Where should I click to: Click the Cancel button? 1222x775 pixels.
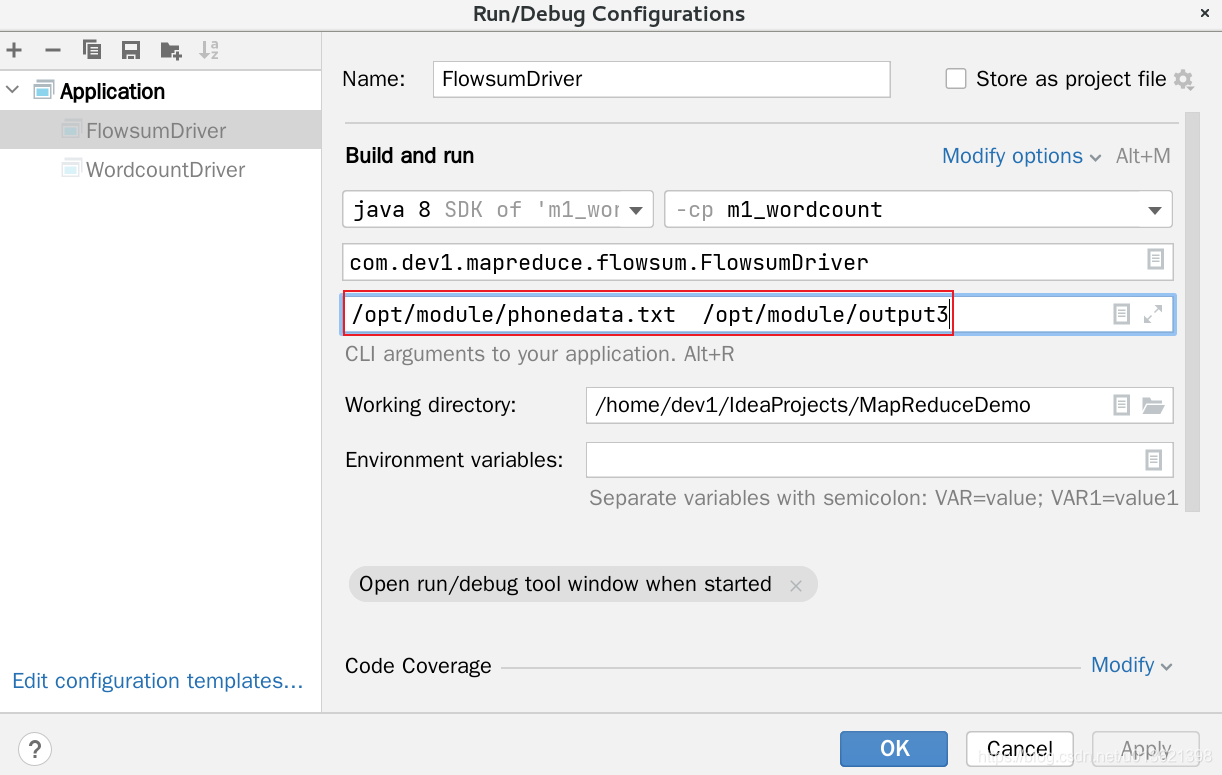[x=1020, y=748]
